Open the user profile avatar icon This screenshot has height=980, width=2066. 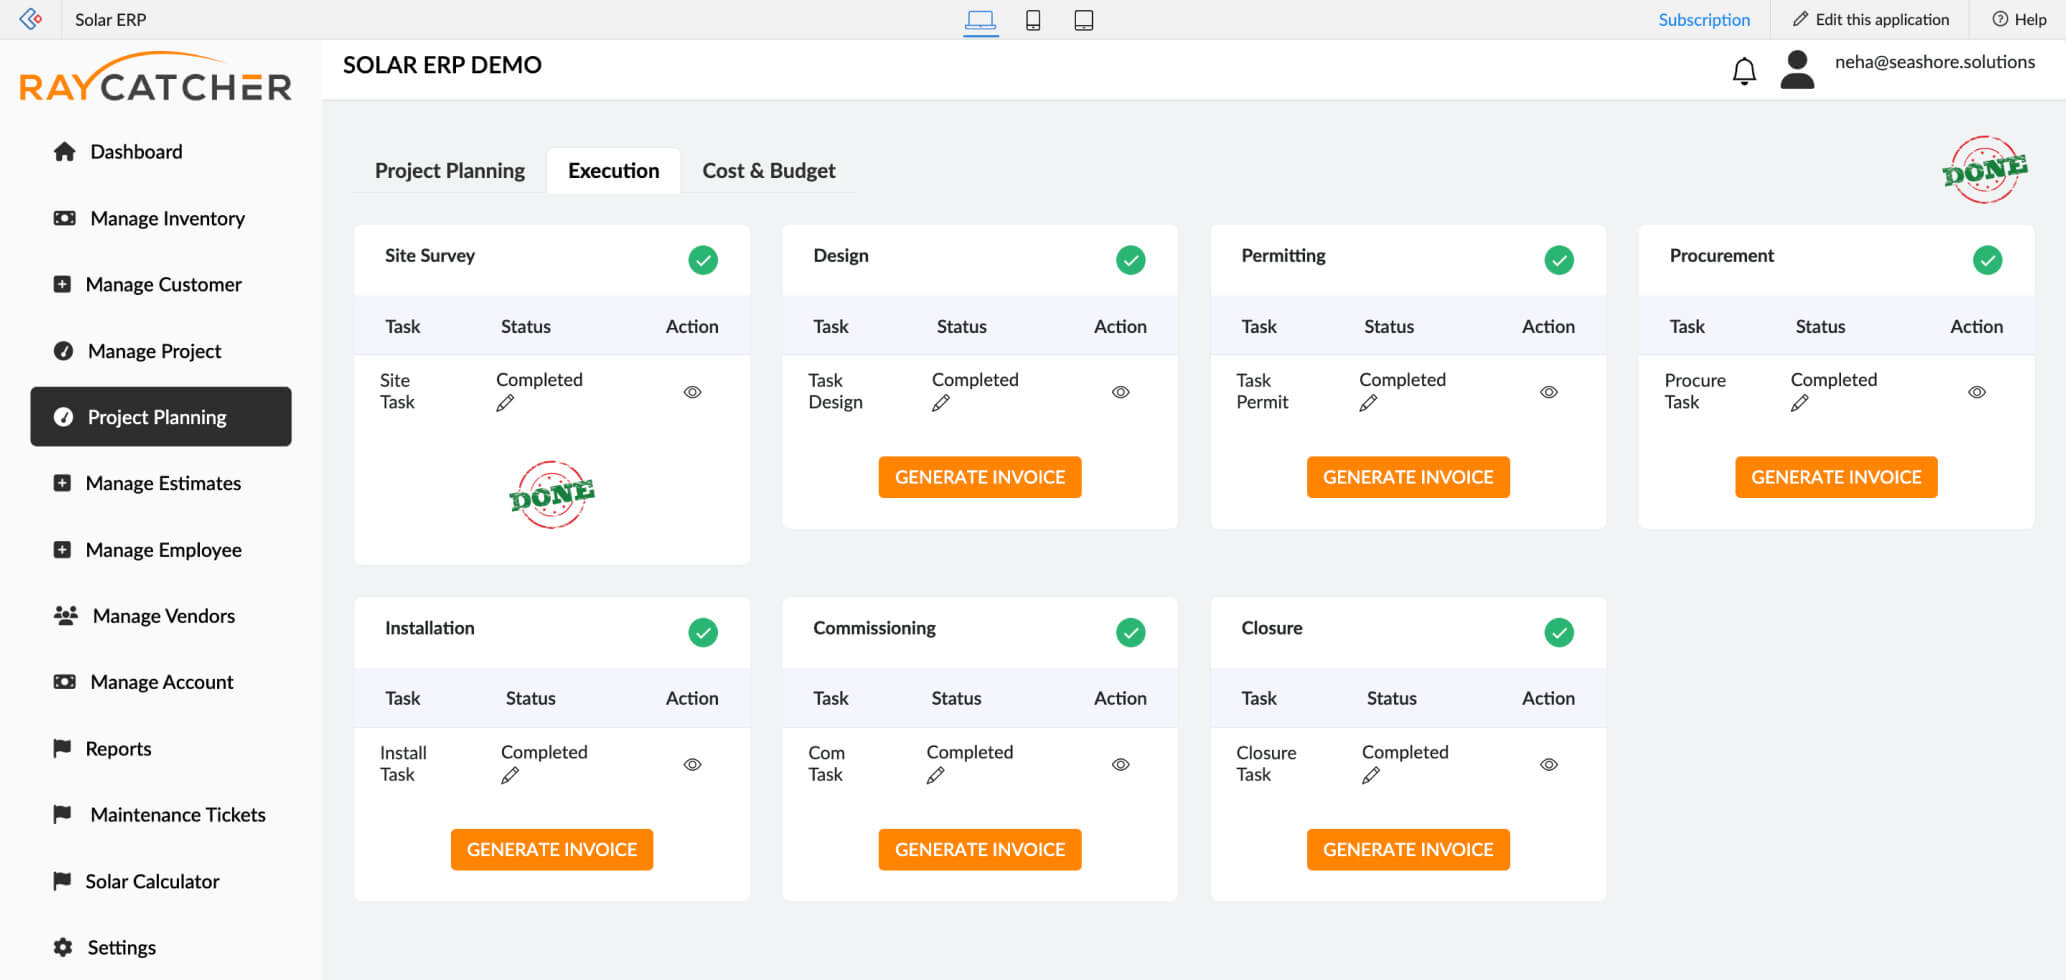pyautogui.click(x=1797, y=70)
